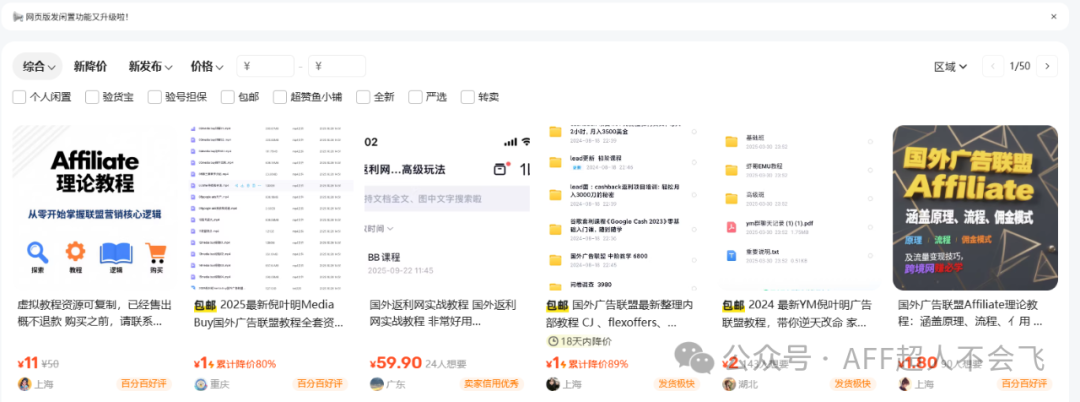Open the file-list thumbnail of 倪叶明Media Buy listing
The height and width of the screenshot is (402, 1080).
pos(271,208)
